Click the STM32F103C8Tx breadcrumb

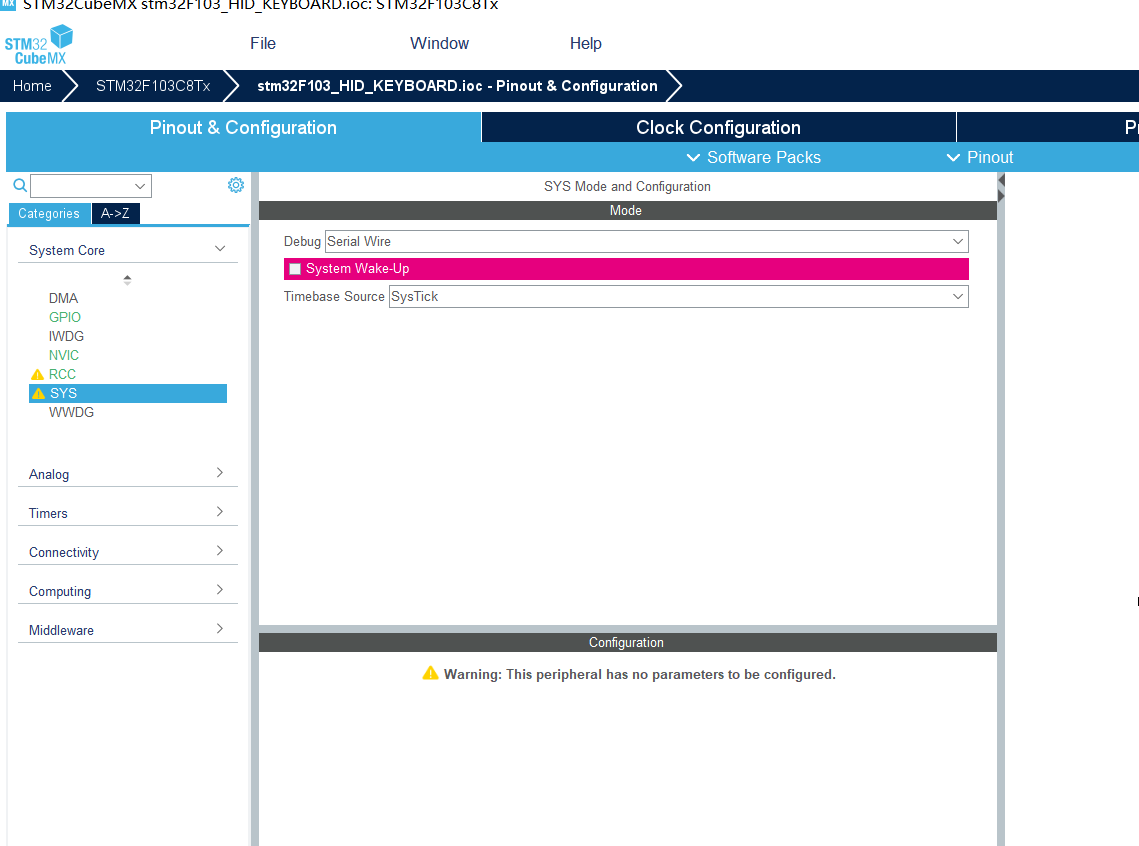click(x=153, y=86)
